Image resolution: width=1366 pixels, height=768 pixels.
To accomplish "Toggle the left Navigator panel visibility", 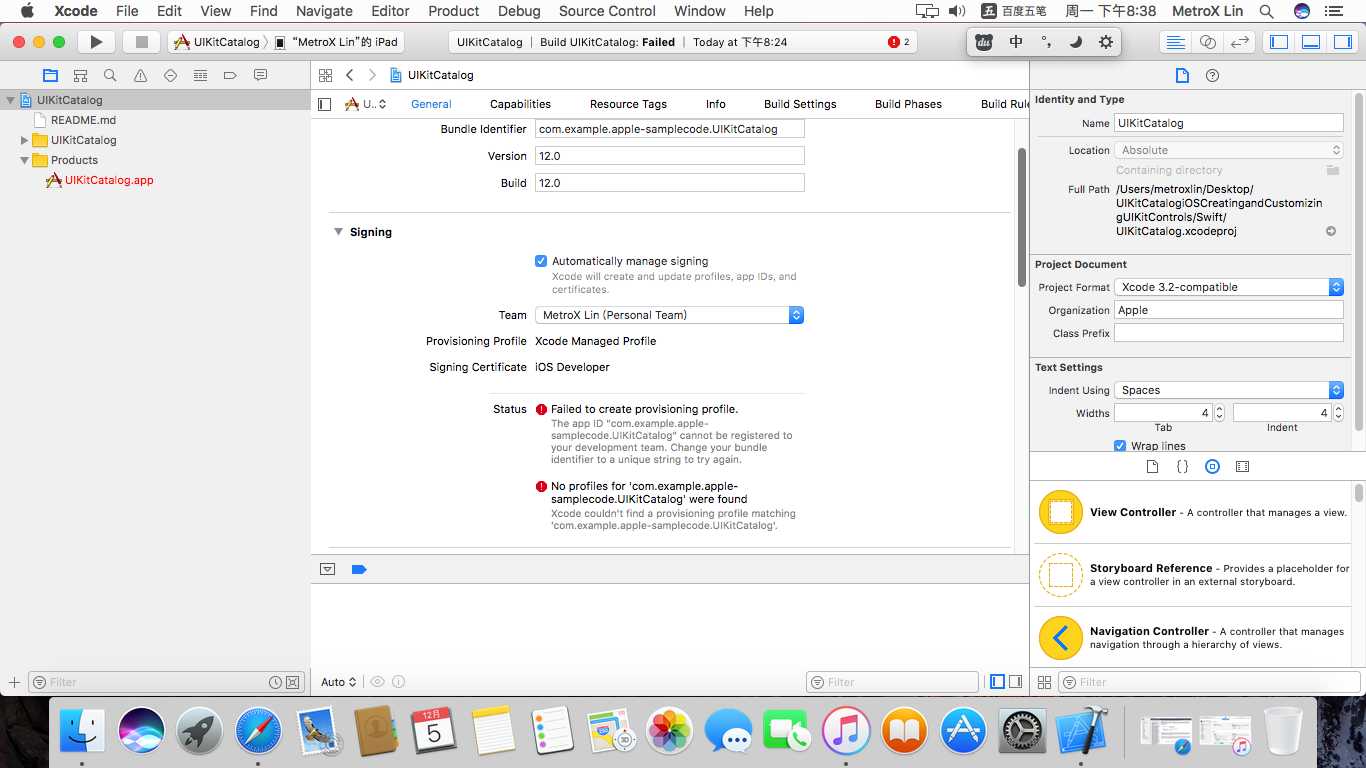I will [1279, 42].
